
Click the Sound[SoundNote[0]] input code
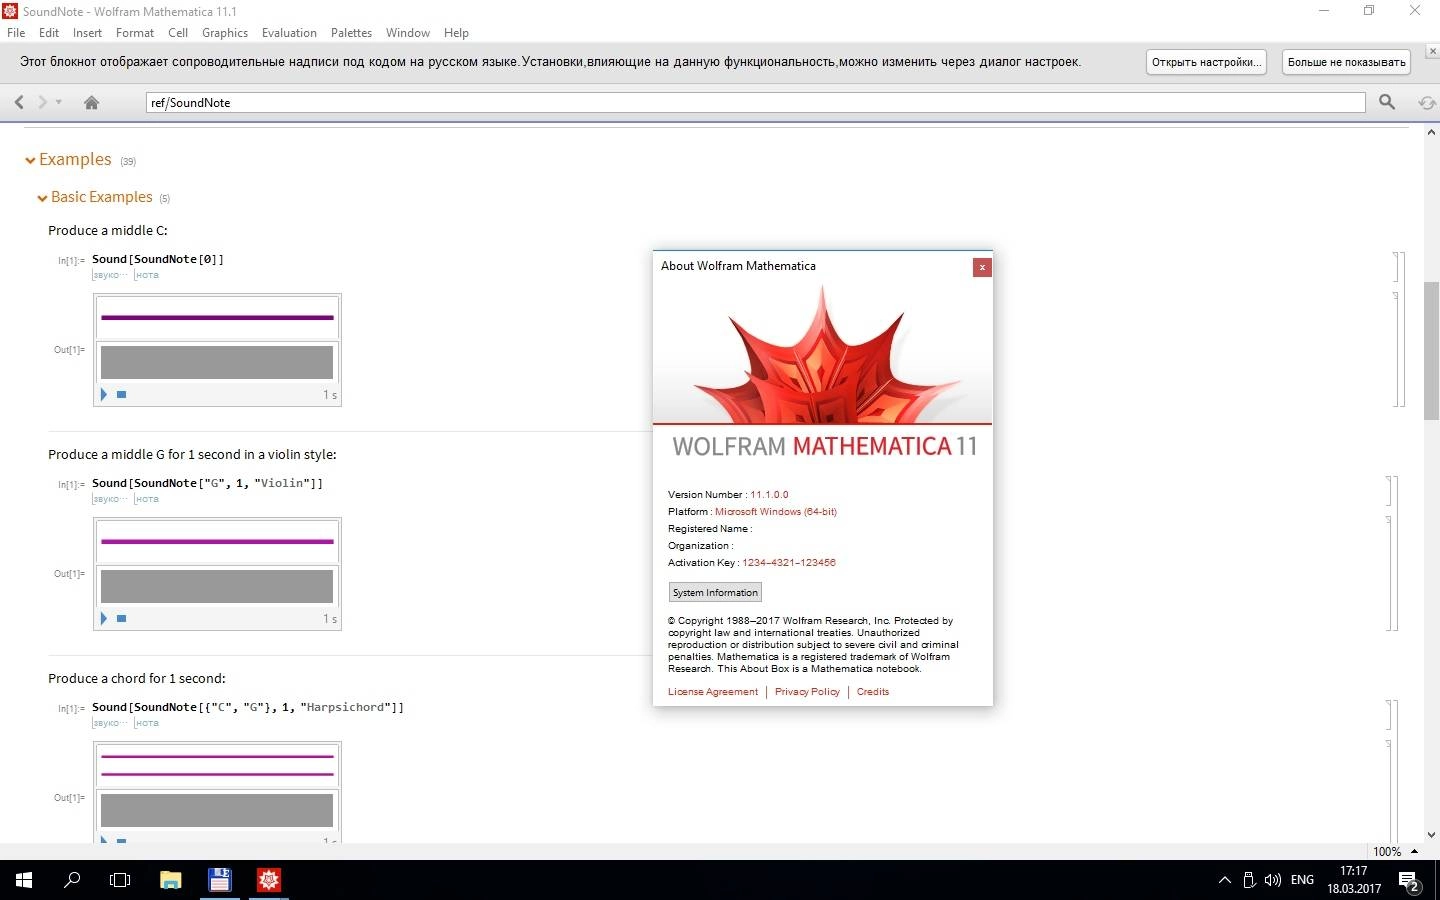(x=158, y=259)
